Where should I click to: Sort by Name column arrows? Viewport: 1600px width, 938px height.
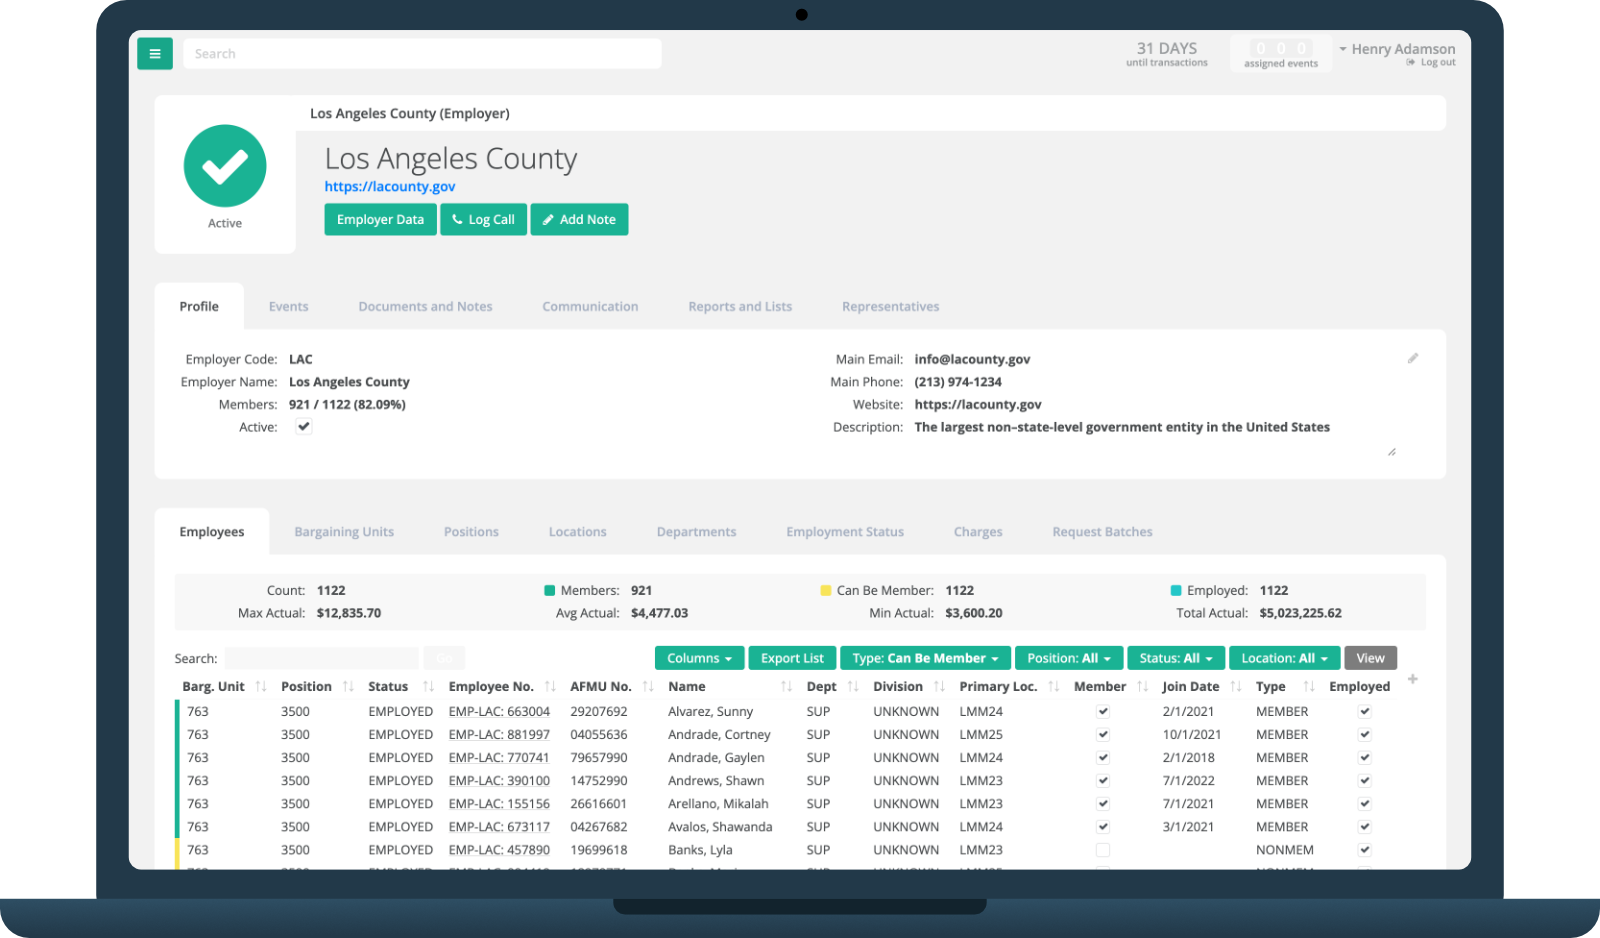[x=786, y=687]
